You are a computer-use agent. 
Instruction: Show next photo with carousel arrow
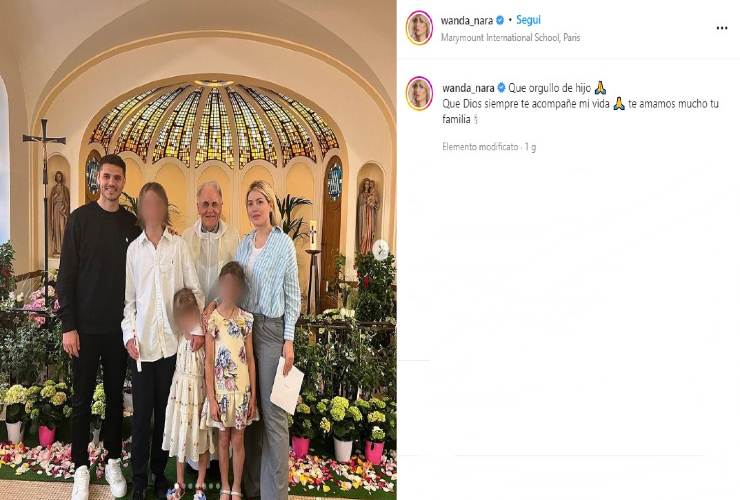pos(380,250)
